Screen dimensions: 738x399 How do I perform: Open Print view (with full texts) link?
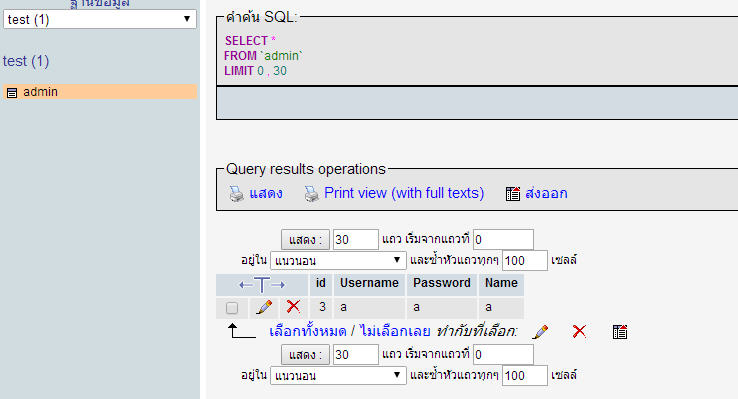[x=404, y=193]
